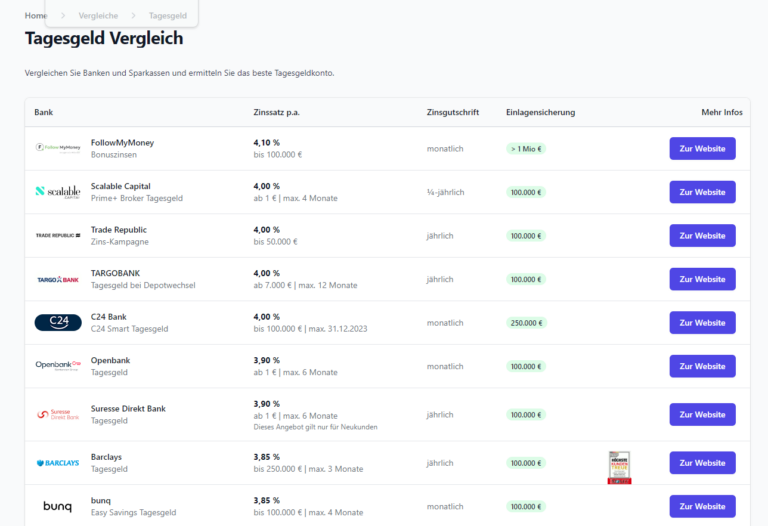Click the Einlagensicherung column header
768x526 pixels.
pos(540,112)
